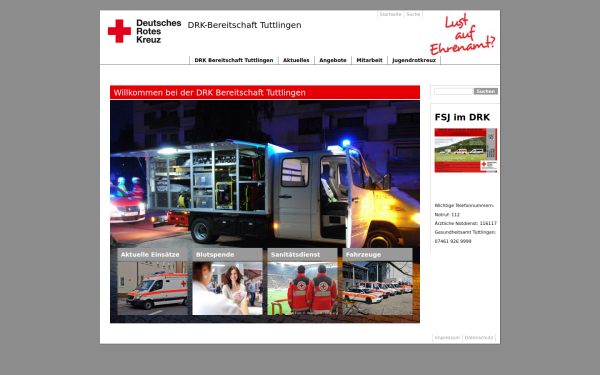
Task: Click the 07461 926 9999 phone number
Action: (x=453, y=241)
